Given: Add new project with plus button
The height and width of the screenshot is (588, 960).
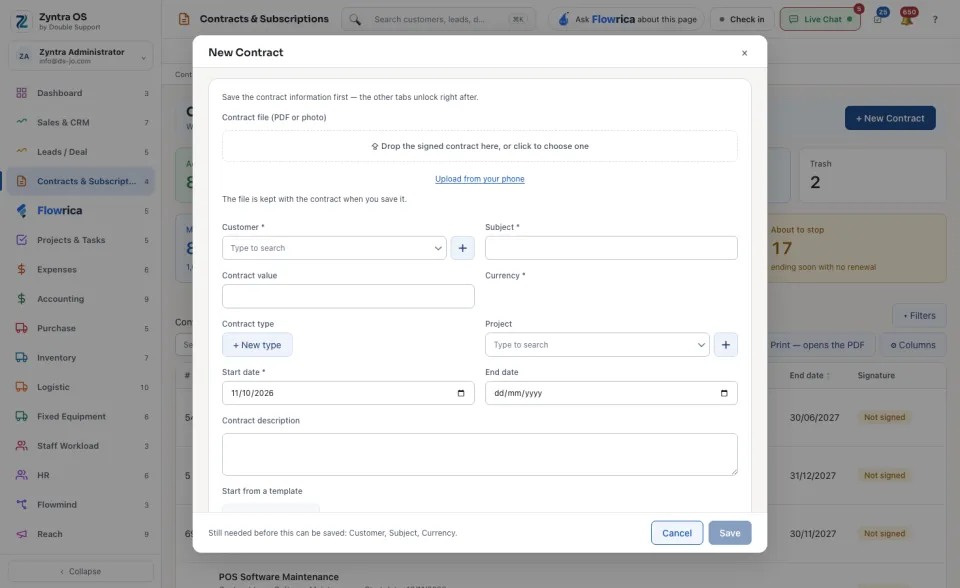Looking at the screenshot, I should [726, 345].
